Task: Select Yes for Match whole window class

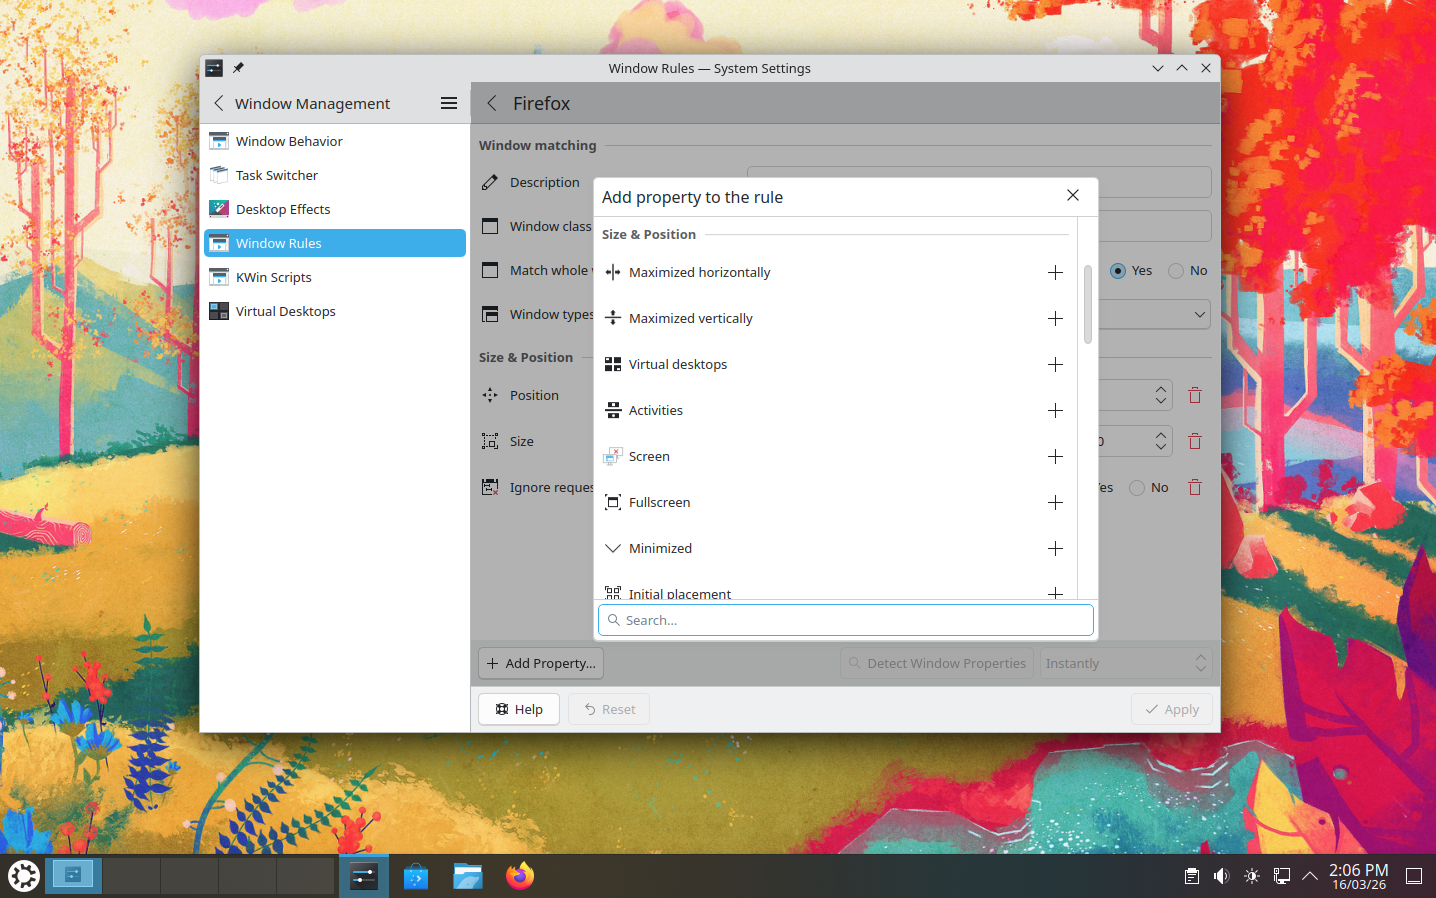Action: [x=1118, y=271]
